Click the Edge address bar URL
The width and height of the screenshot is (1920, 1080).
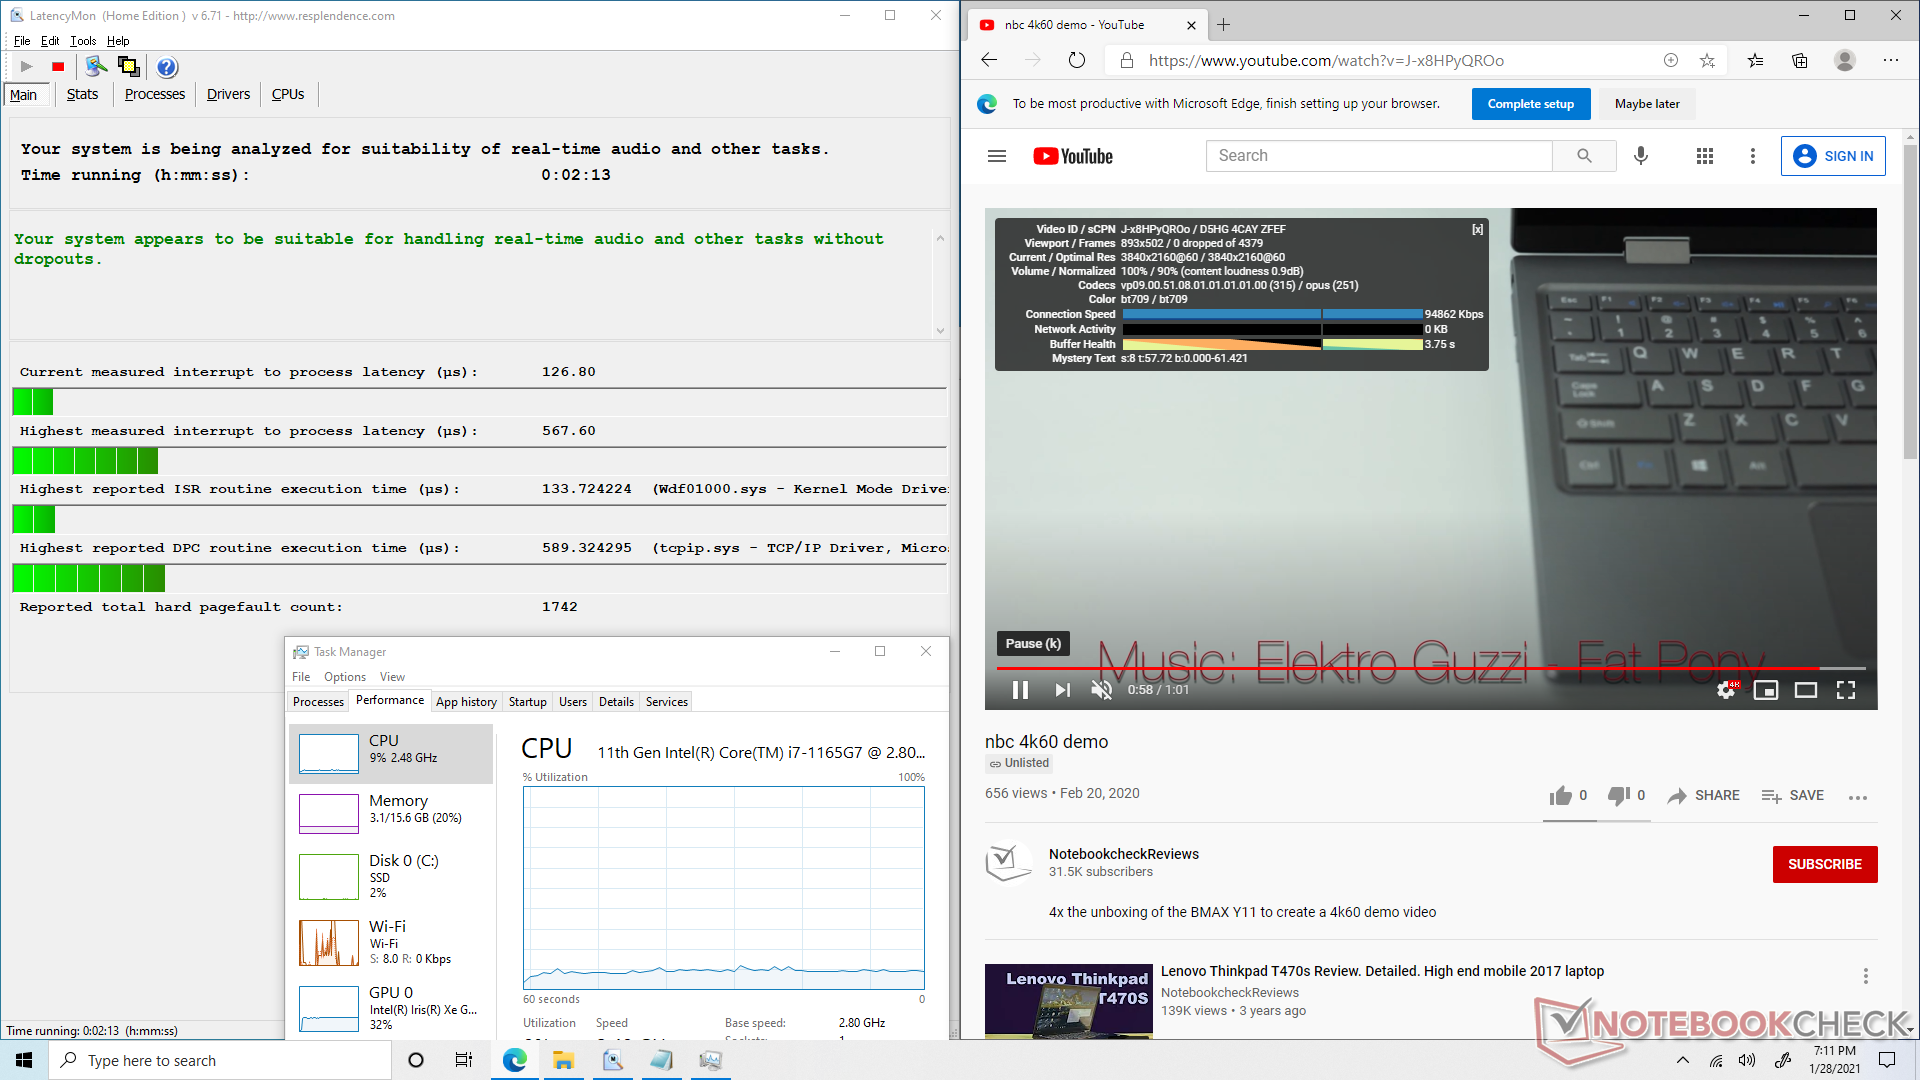click(1326, 60)
